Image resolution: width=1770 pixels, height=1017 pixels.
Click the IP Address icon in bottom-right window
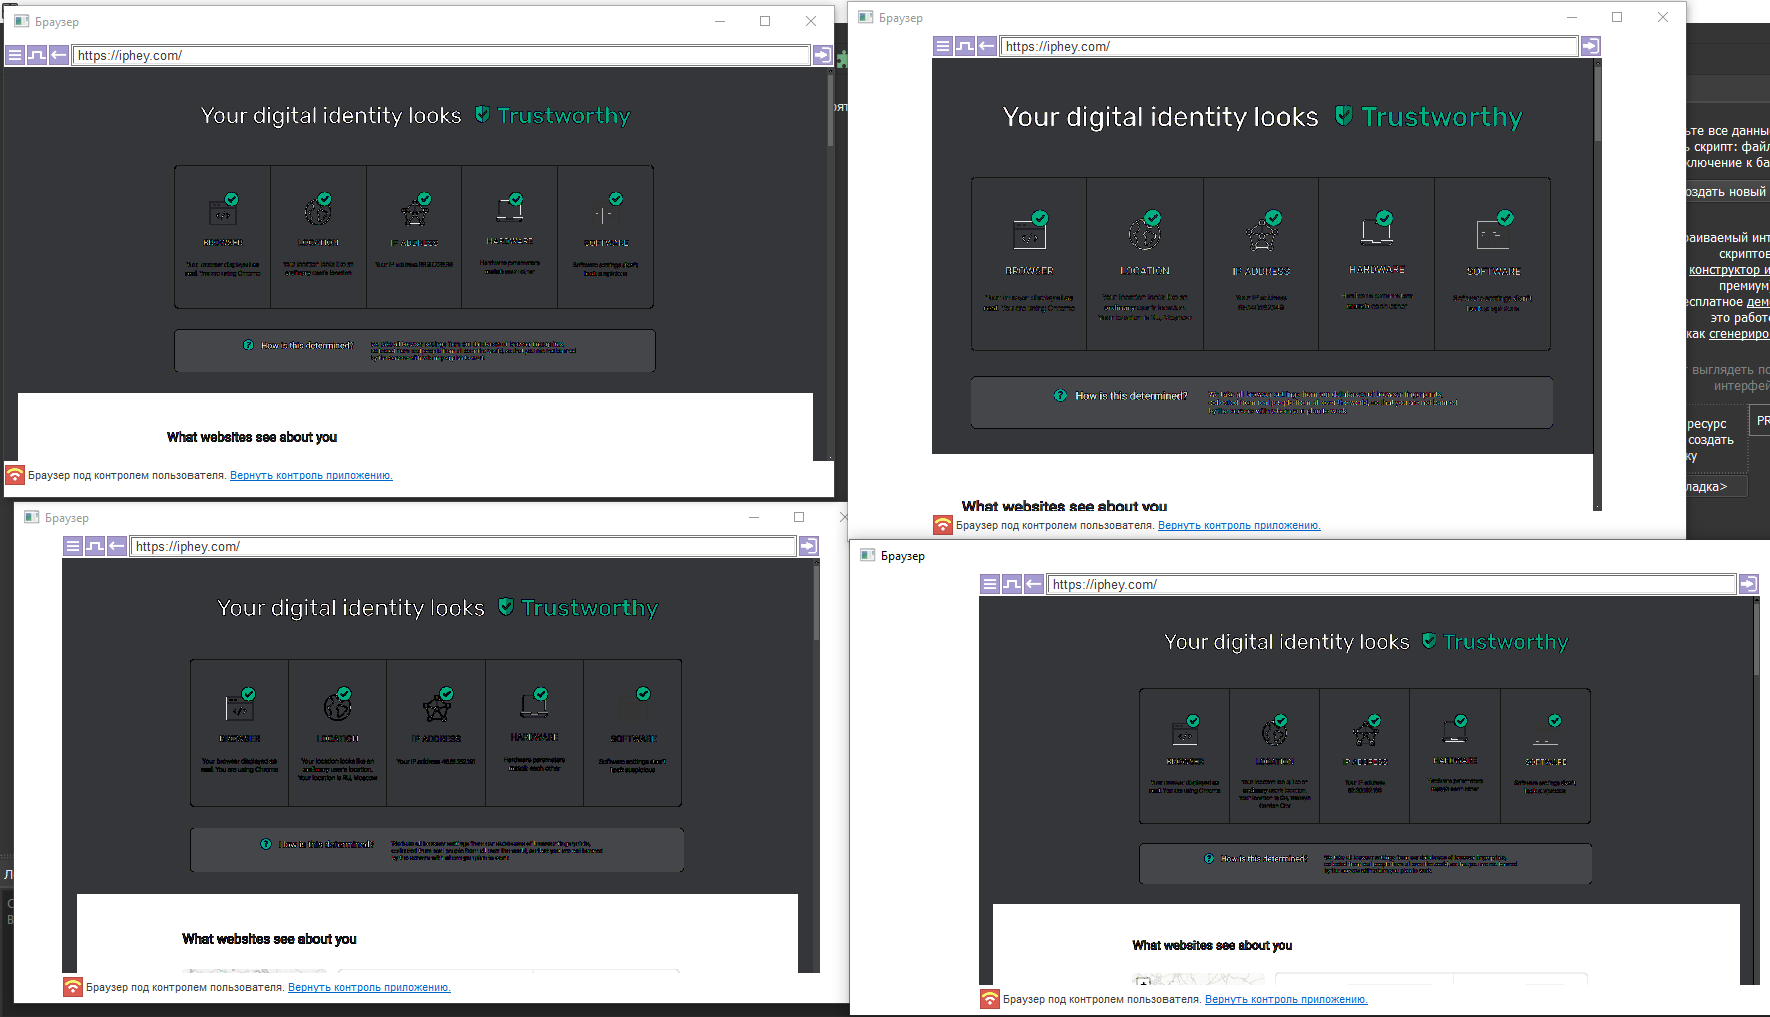coord(1365,733)
